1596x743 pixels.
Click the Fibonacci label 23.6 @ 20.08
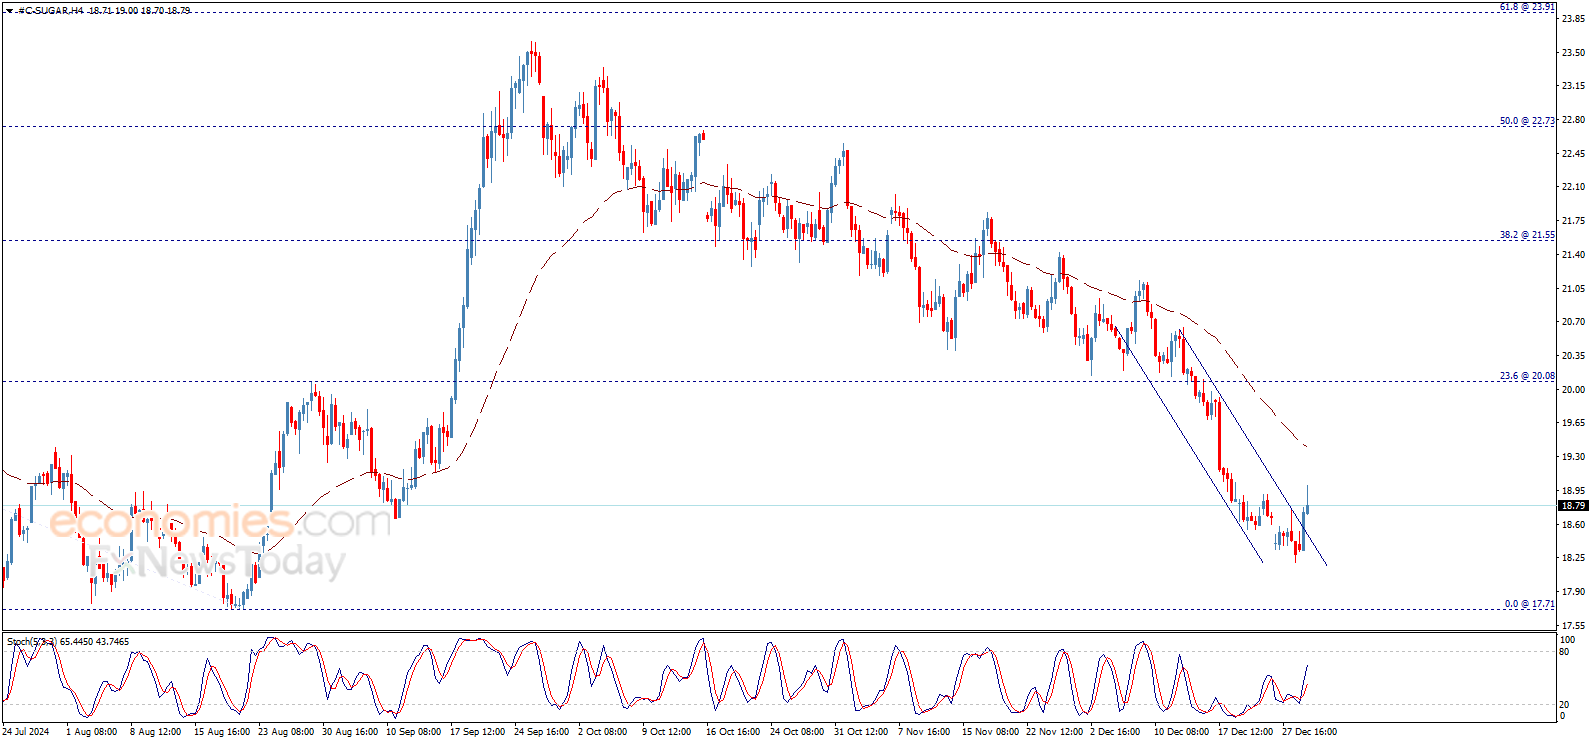click(1527, 376)
